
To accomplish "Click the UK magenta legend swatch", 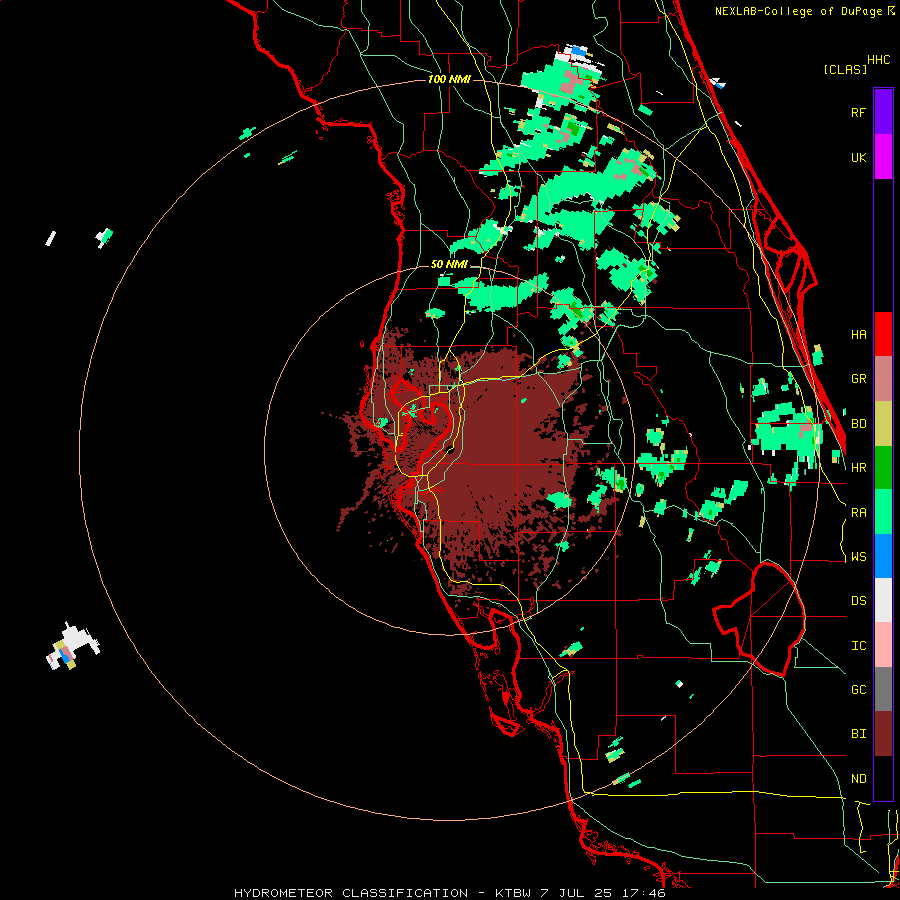I will (x=883, y=157).
